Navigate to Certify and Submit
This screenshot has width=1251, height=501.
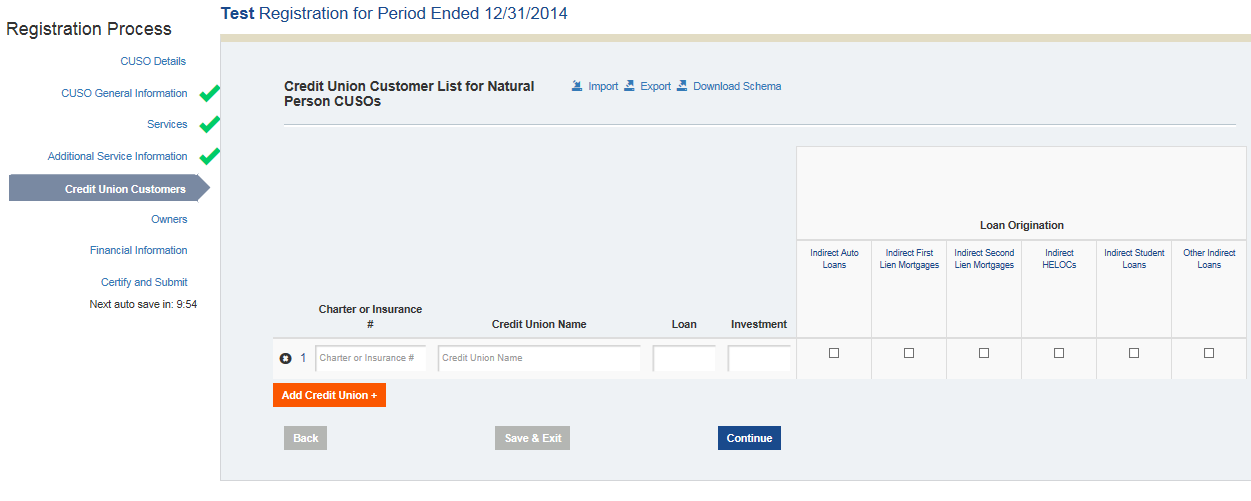coord(144,282)
